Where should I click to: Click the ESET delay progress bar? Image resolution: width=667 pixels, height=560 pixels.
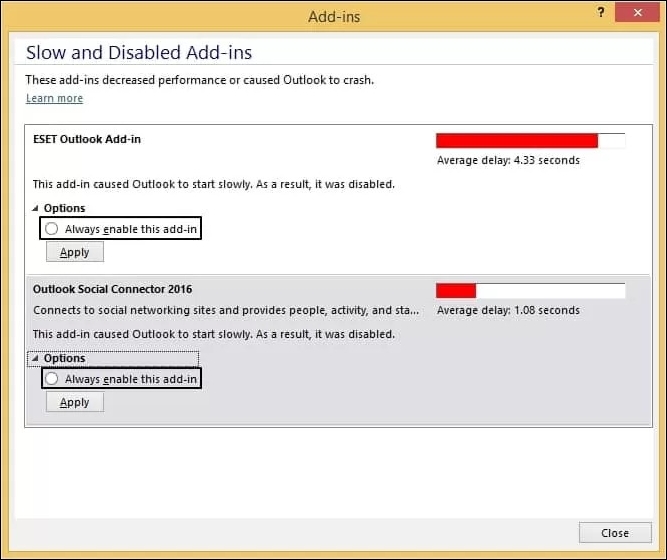tap(530, 140)
